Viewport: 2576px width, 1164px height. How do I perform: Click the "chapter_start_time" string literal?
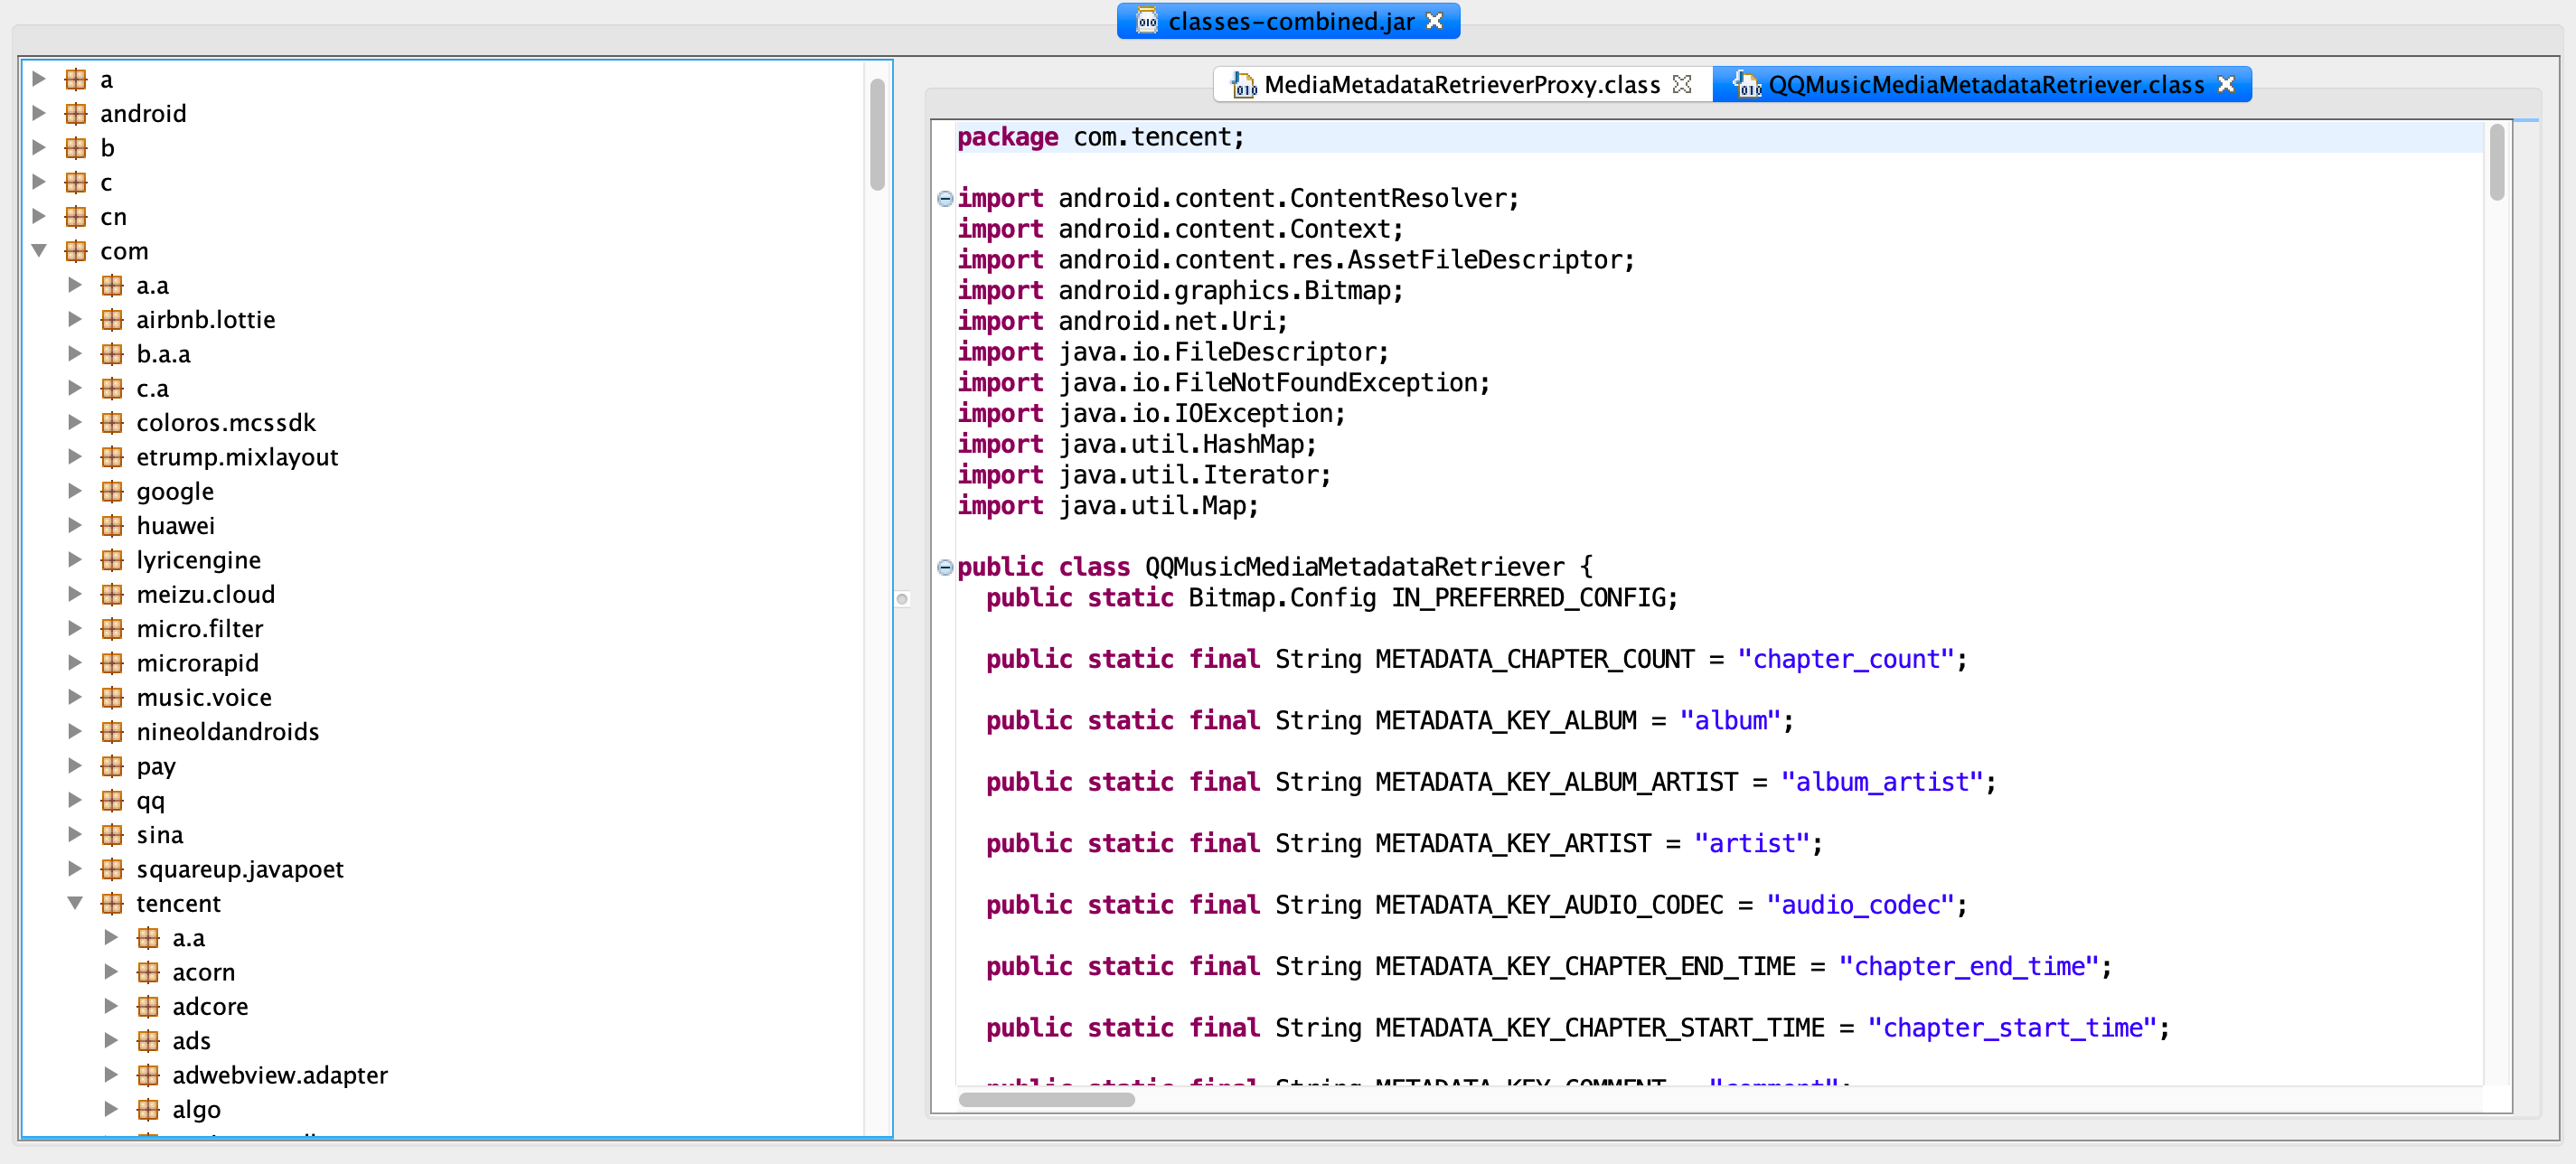pos(2012,1028)
